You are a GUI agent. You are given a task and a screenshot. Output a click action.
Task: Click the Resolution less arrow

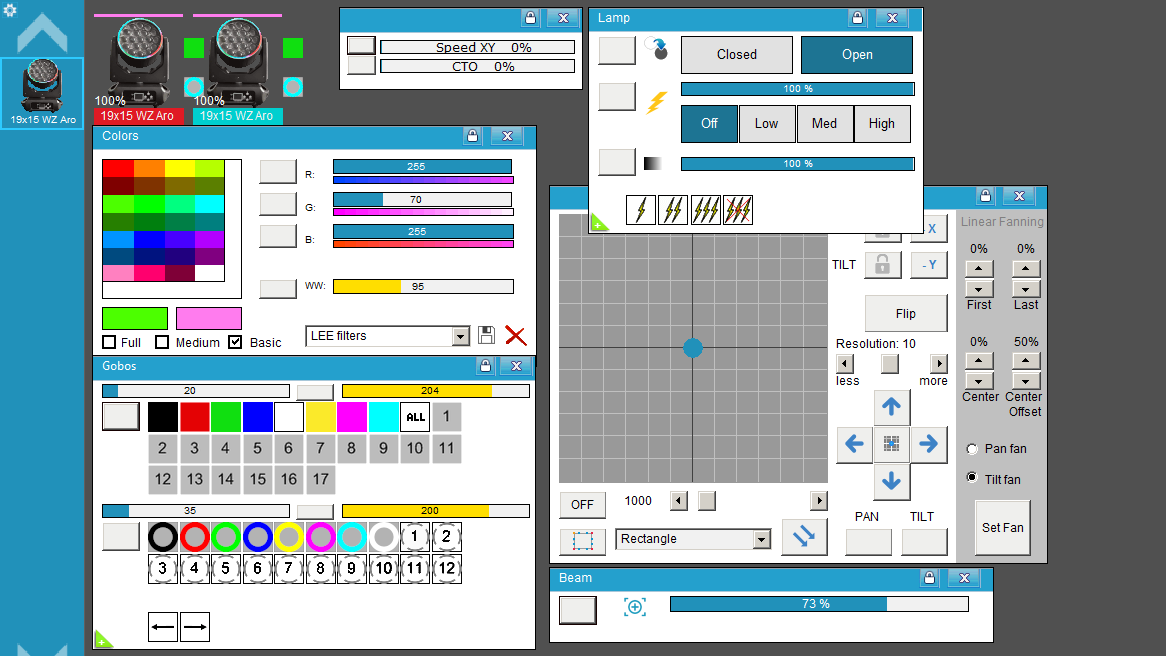[845, 364]
